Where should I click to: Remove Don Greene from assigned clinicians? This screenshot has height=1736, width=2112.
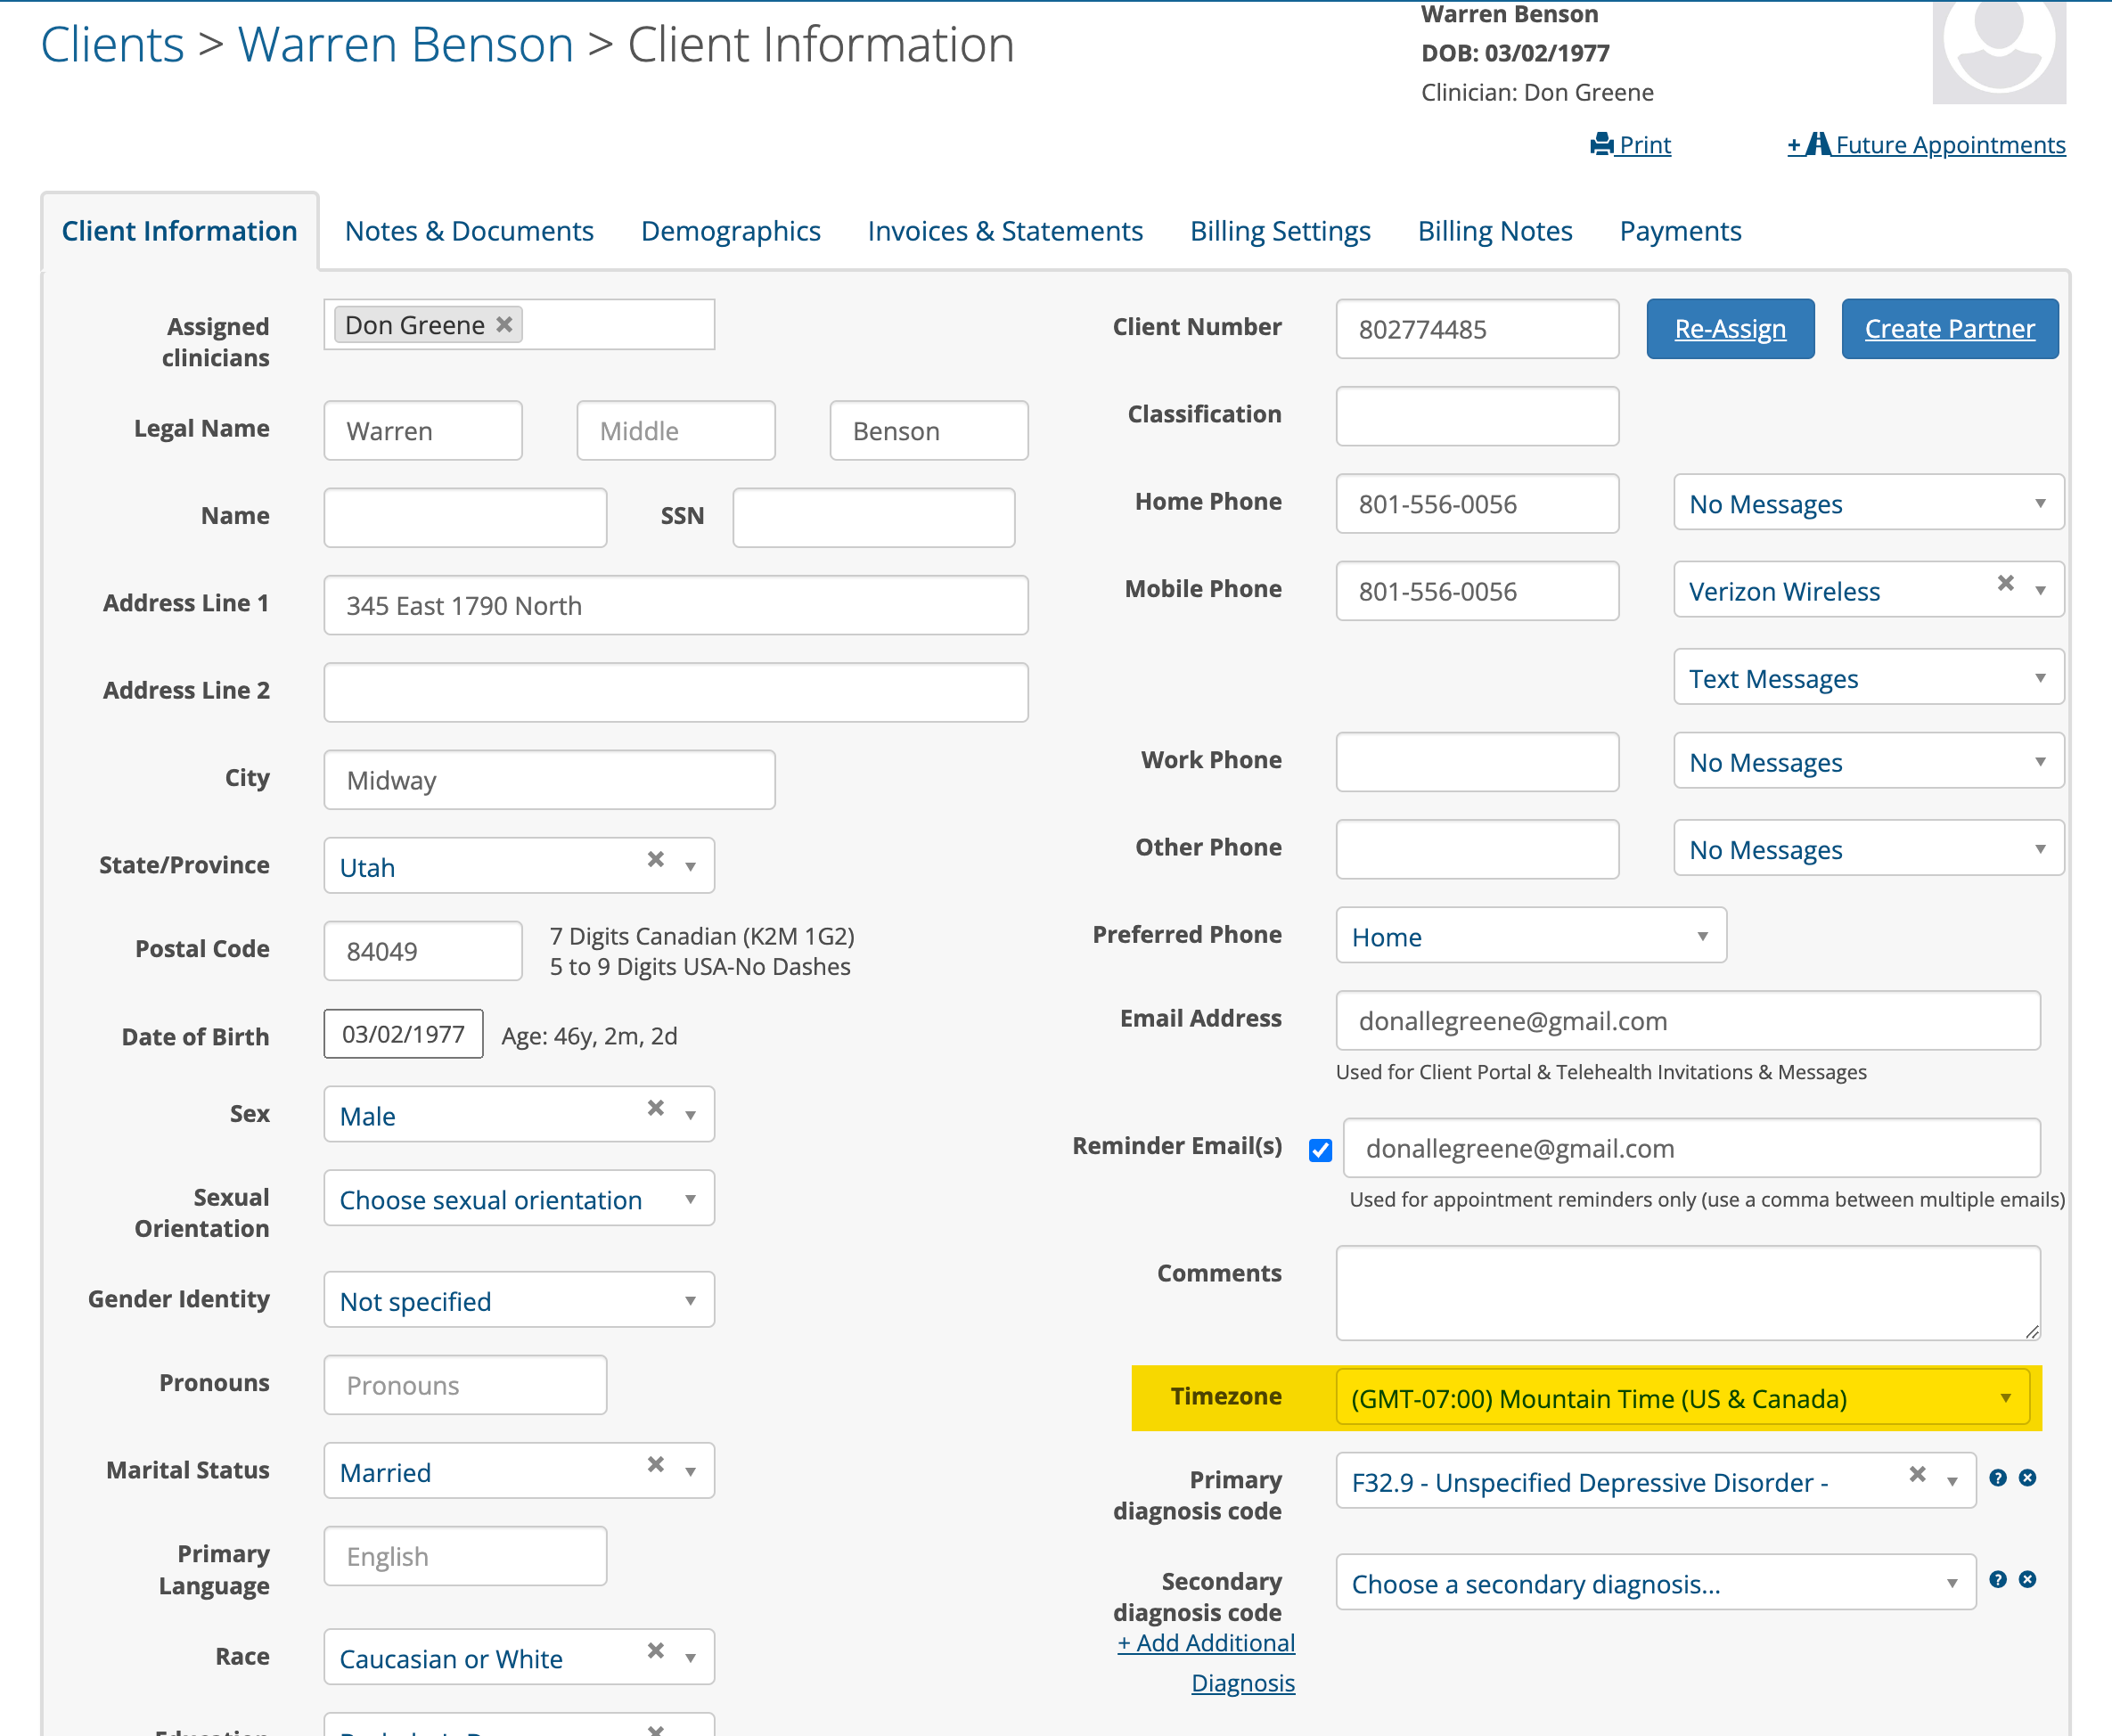tap(505, 324)
